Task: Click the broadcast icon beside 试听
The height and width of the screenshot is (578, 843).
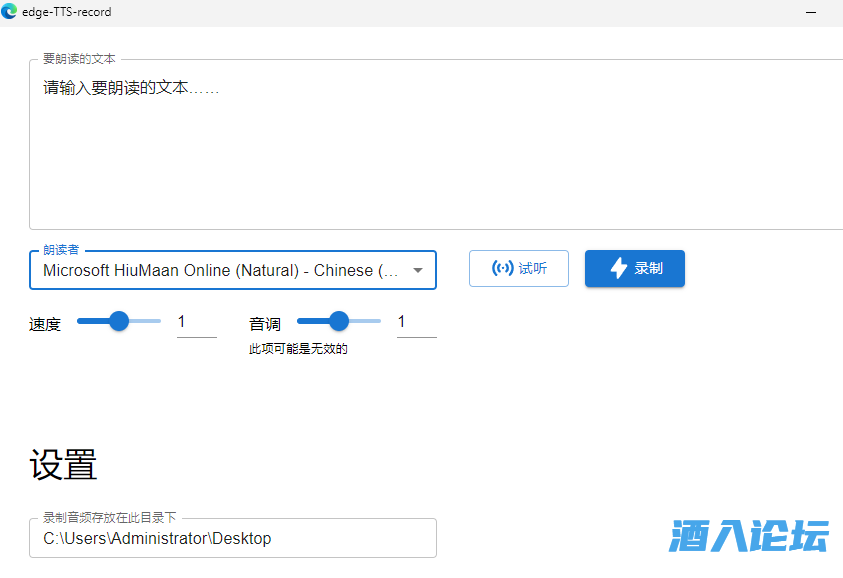Action: [502, 268]
